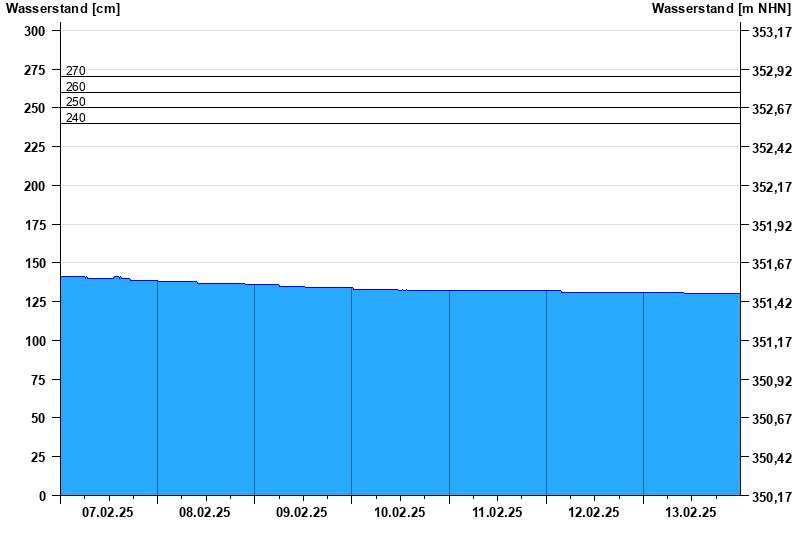Click the 351,67 value on right axis
The width and height of the screenshot is (800, 550).
click(x=772, y=264)
